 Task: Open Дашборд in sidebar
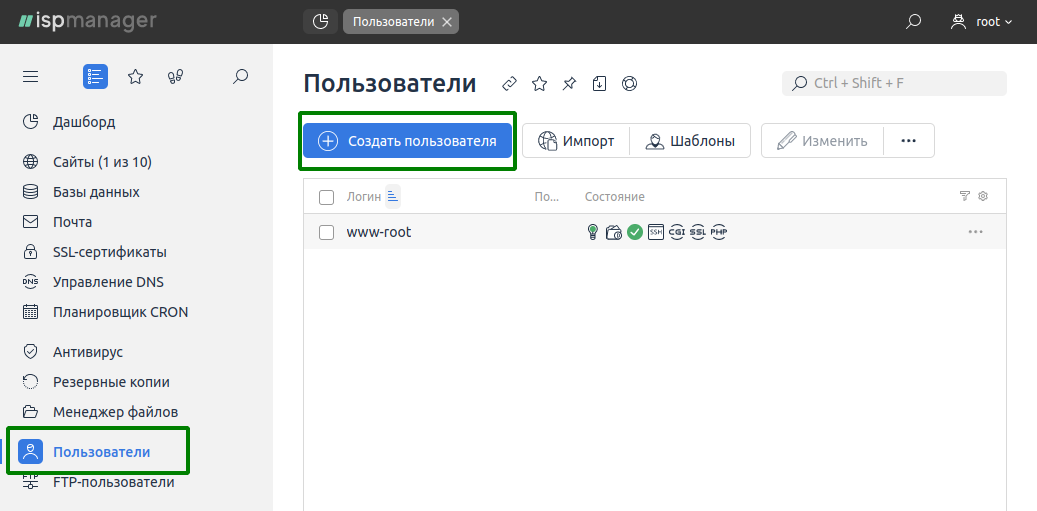84,122
